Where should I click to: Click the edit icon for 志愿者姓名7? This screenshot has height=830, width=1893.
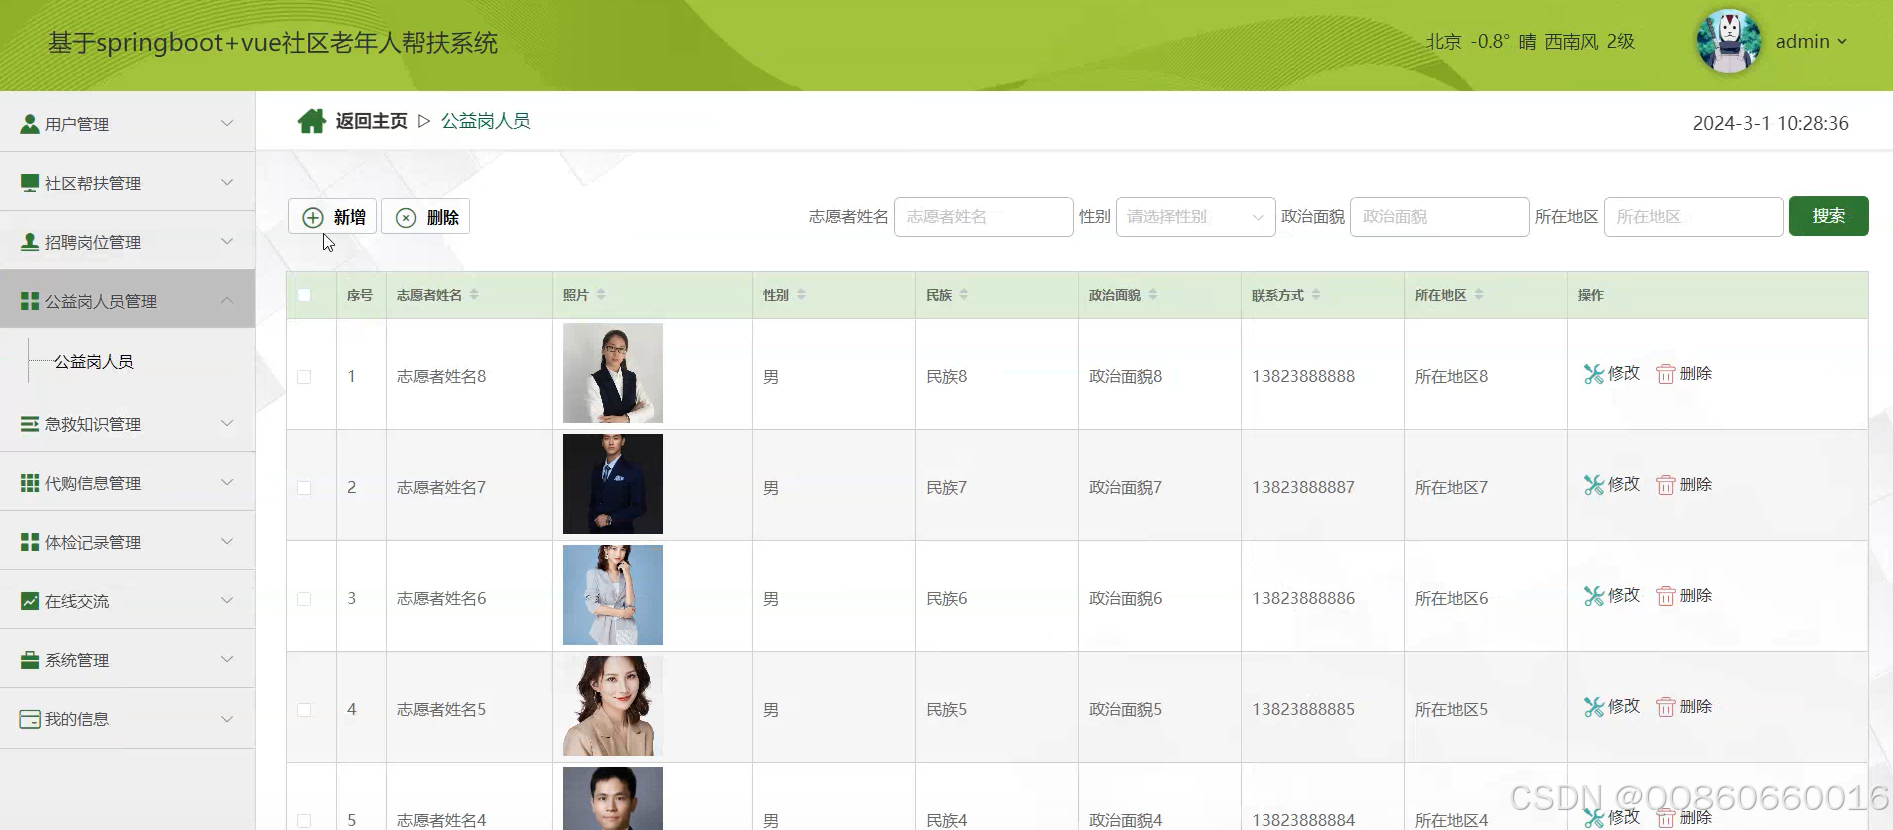[x=1594, y=485]
